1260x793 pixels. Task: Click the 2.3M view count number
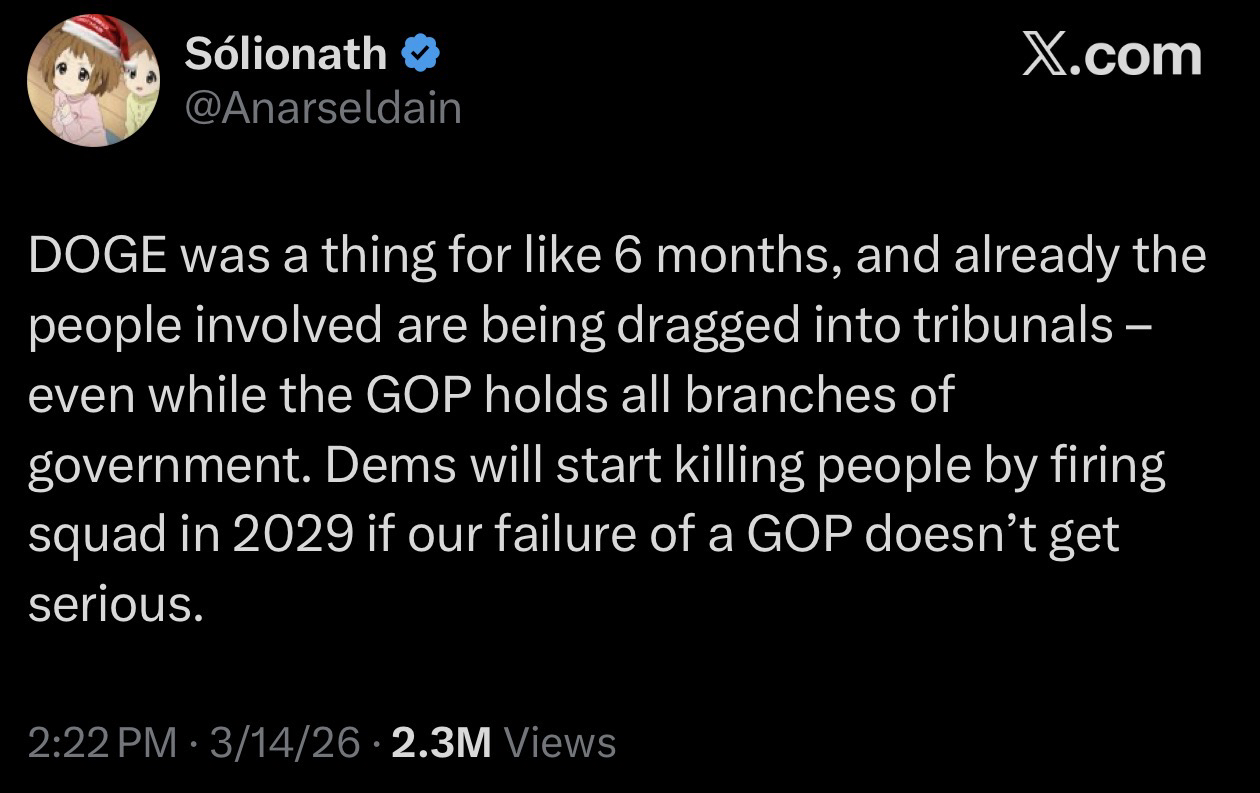tap(443, 743)
